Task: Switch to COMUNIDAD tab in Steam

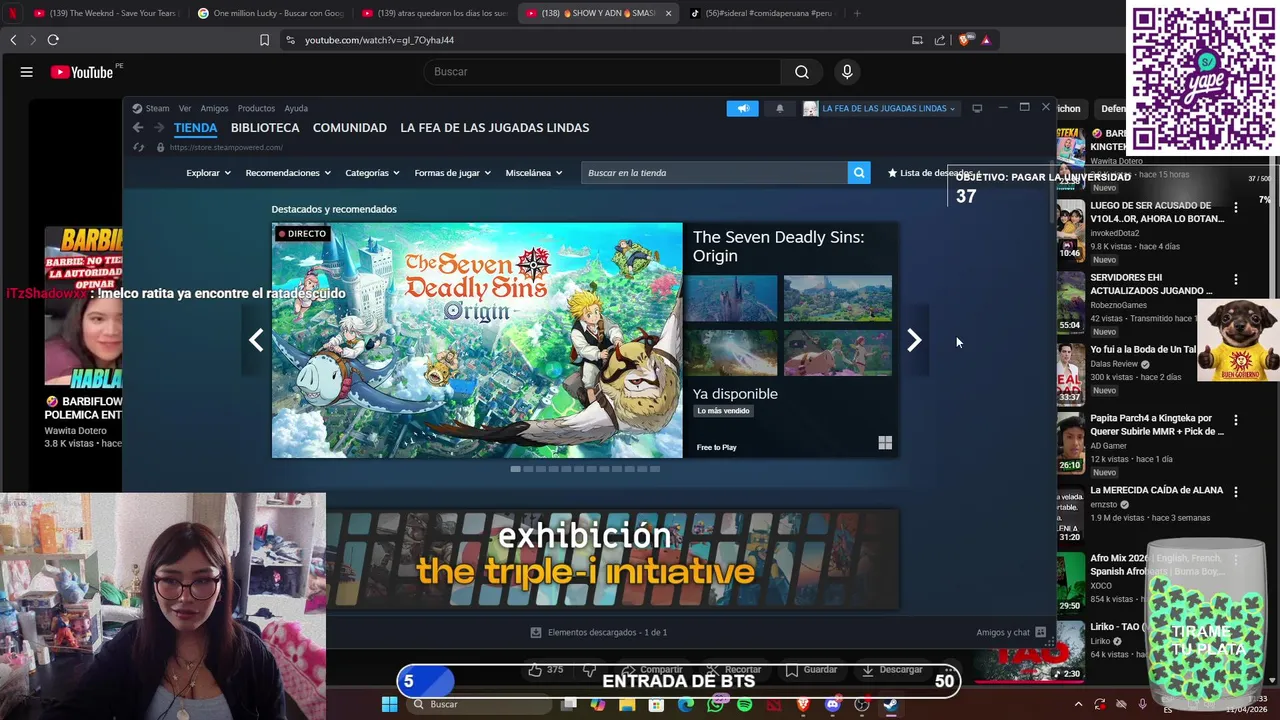Action: pyautogui.click(x=350, y=128)
